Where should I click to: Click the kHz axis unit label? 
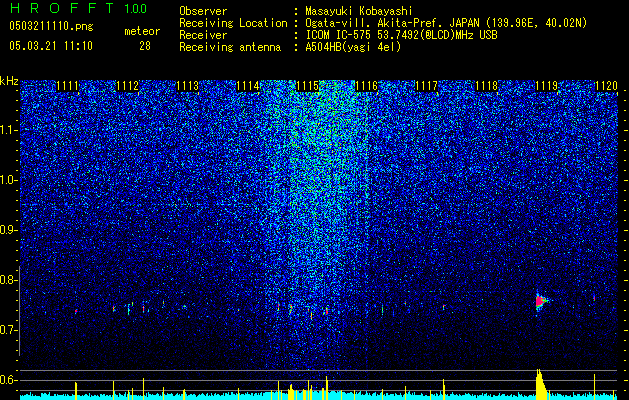(x=9, y=81)
